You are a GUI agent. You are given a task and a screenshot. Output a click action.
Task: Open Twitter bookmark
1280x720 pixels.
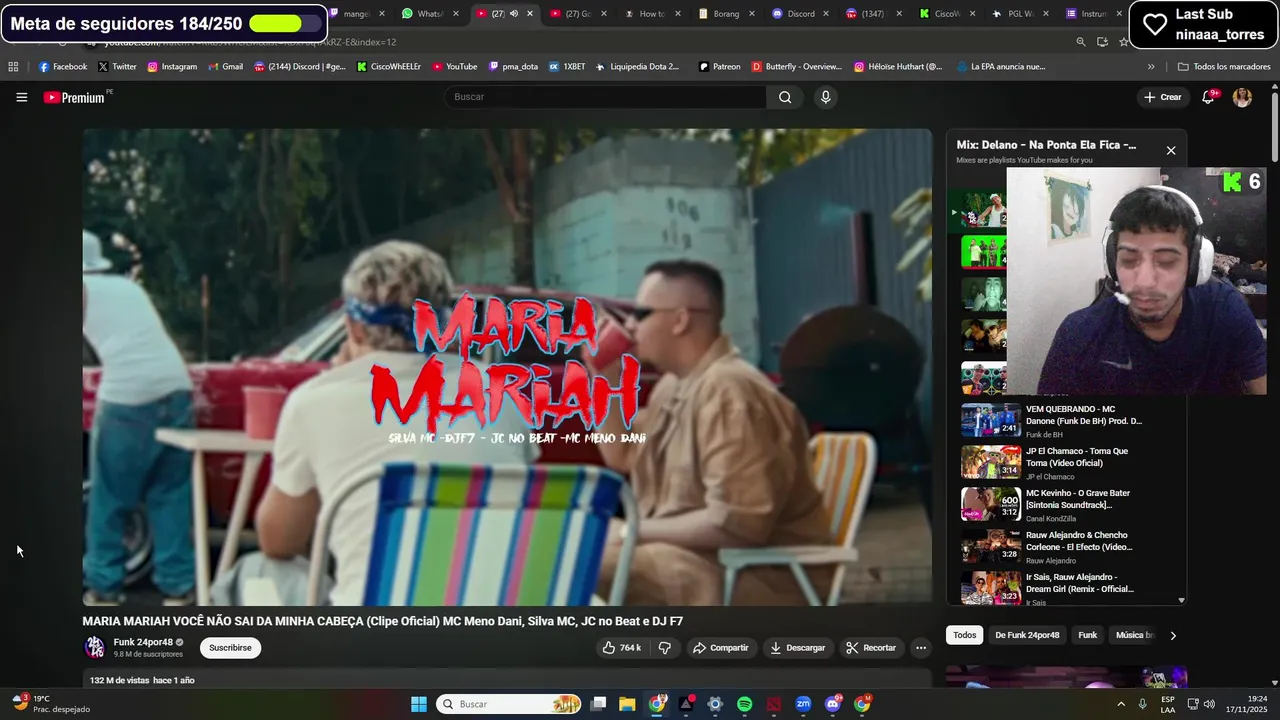point(117,67)
